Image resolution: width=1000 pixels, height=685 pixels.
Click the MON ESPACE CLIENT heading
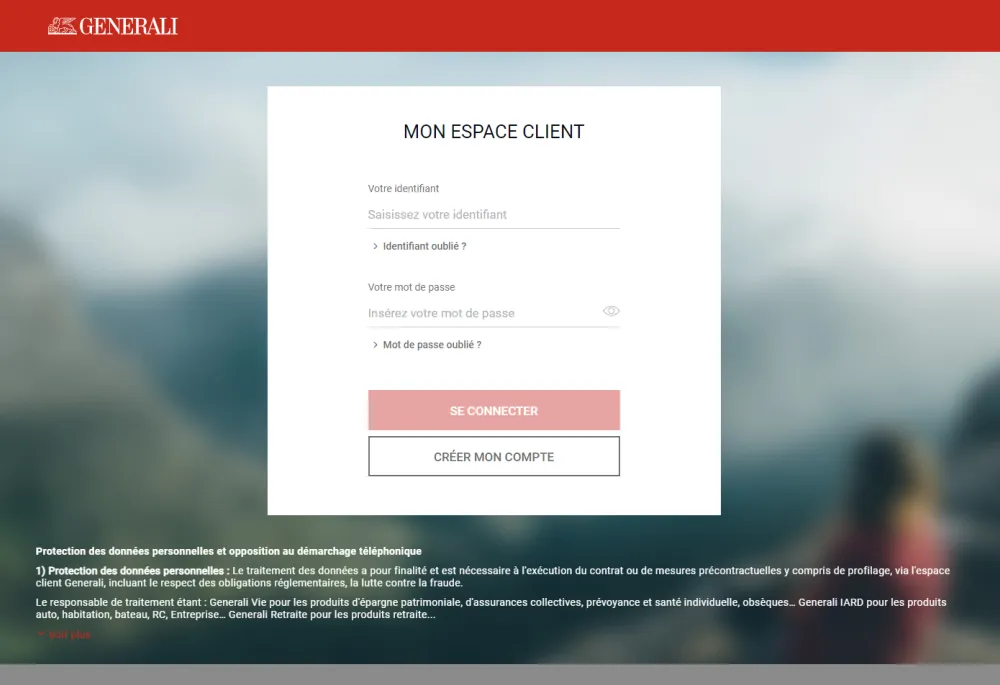(494, 131)
